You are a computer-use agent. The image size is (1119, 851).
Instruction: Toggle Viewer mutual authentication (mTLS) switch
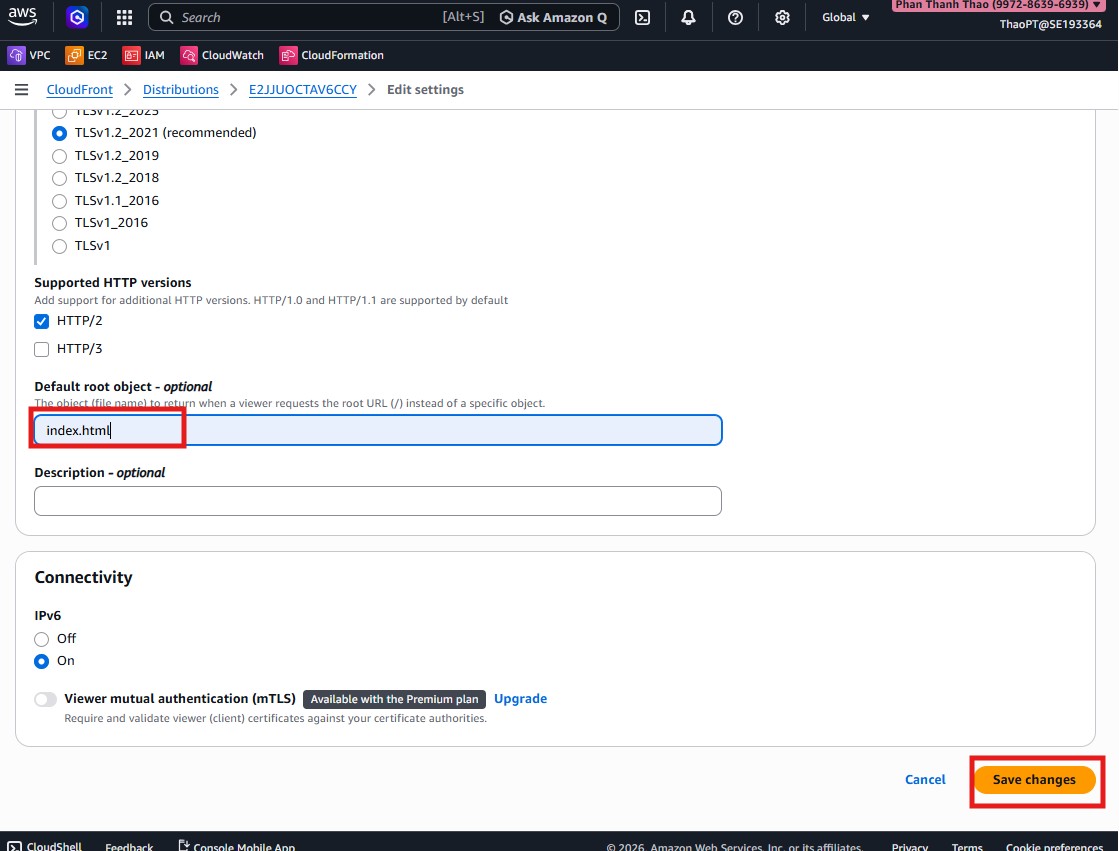[46, 699]
